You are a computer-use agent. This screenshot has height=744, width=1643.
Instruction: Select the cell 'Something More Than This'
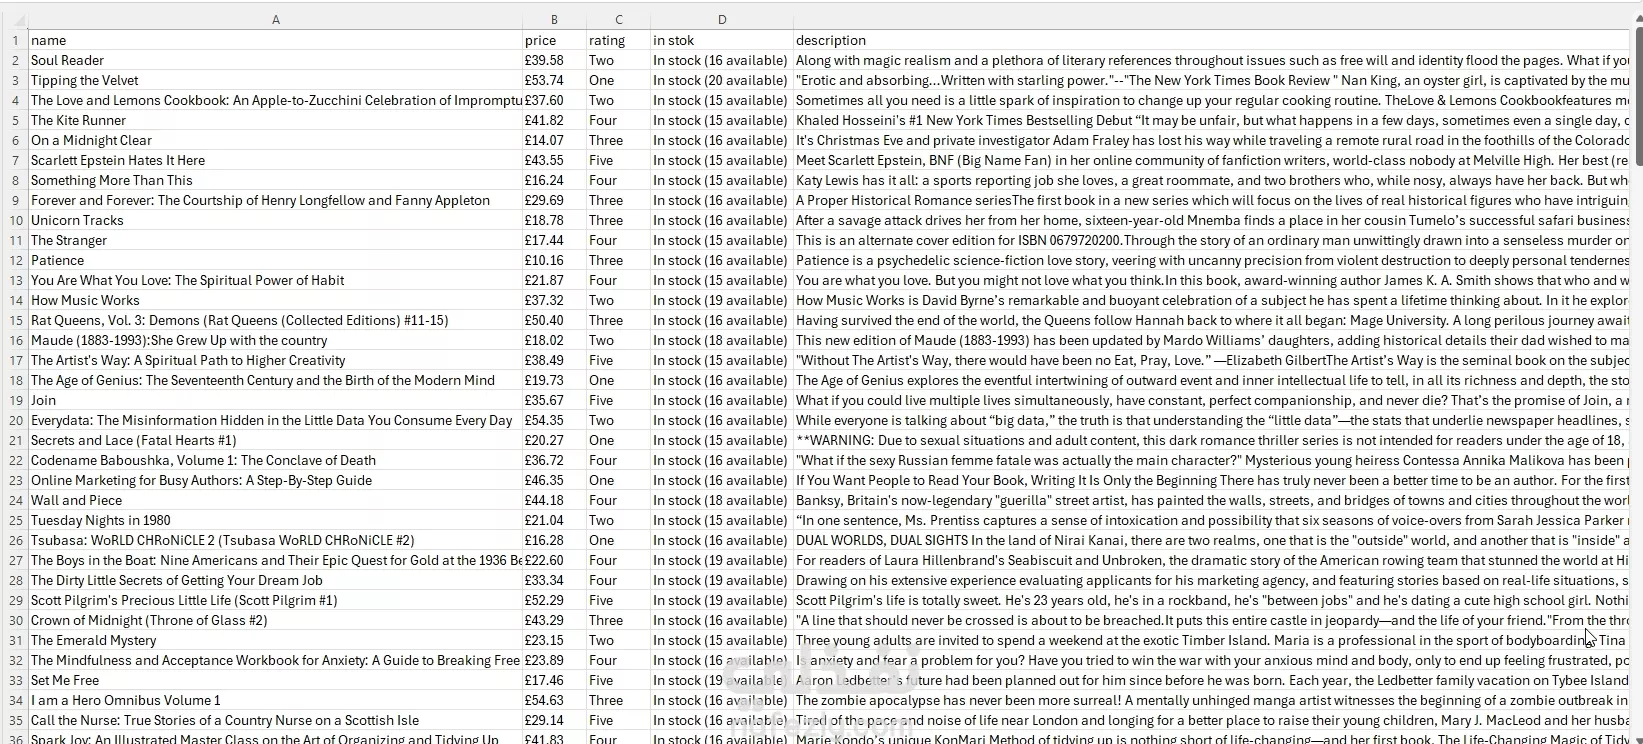pos(275,180)
